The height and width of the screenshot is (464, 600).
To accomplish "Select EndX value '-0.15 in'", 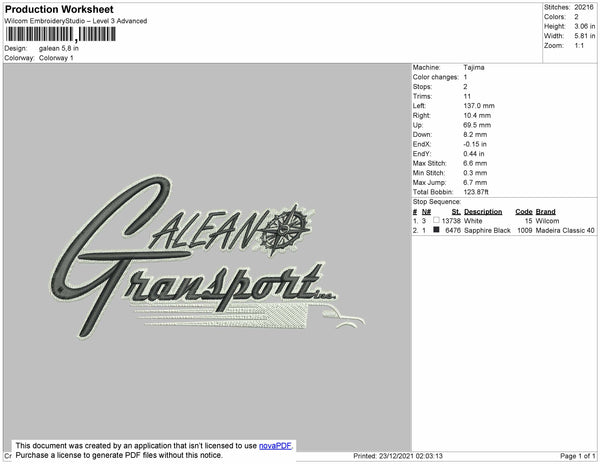I will pyautogui.click(x=474, y=144).
